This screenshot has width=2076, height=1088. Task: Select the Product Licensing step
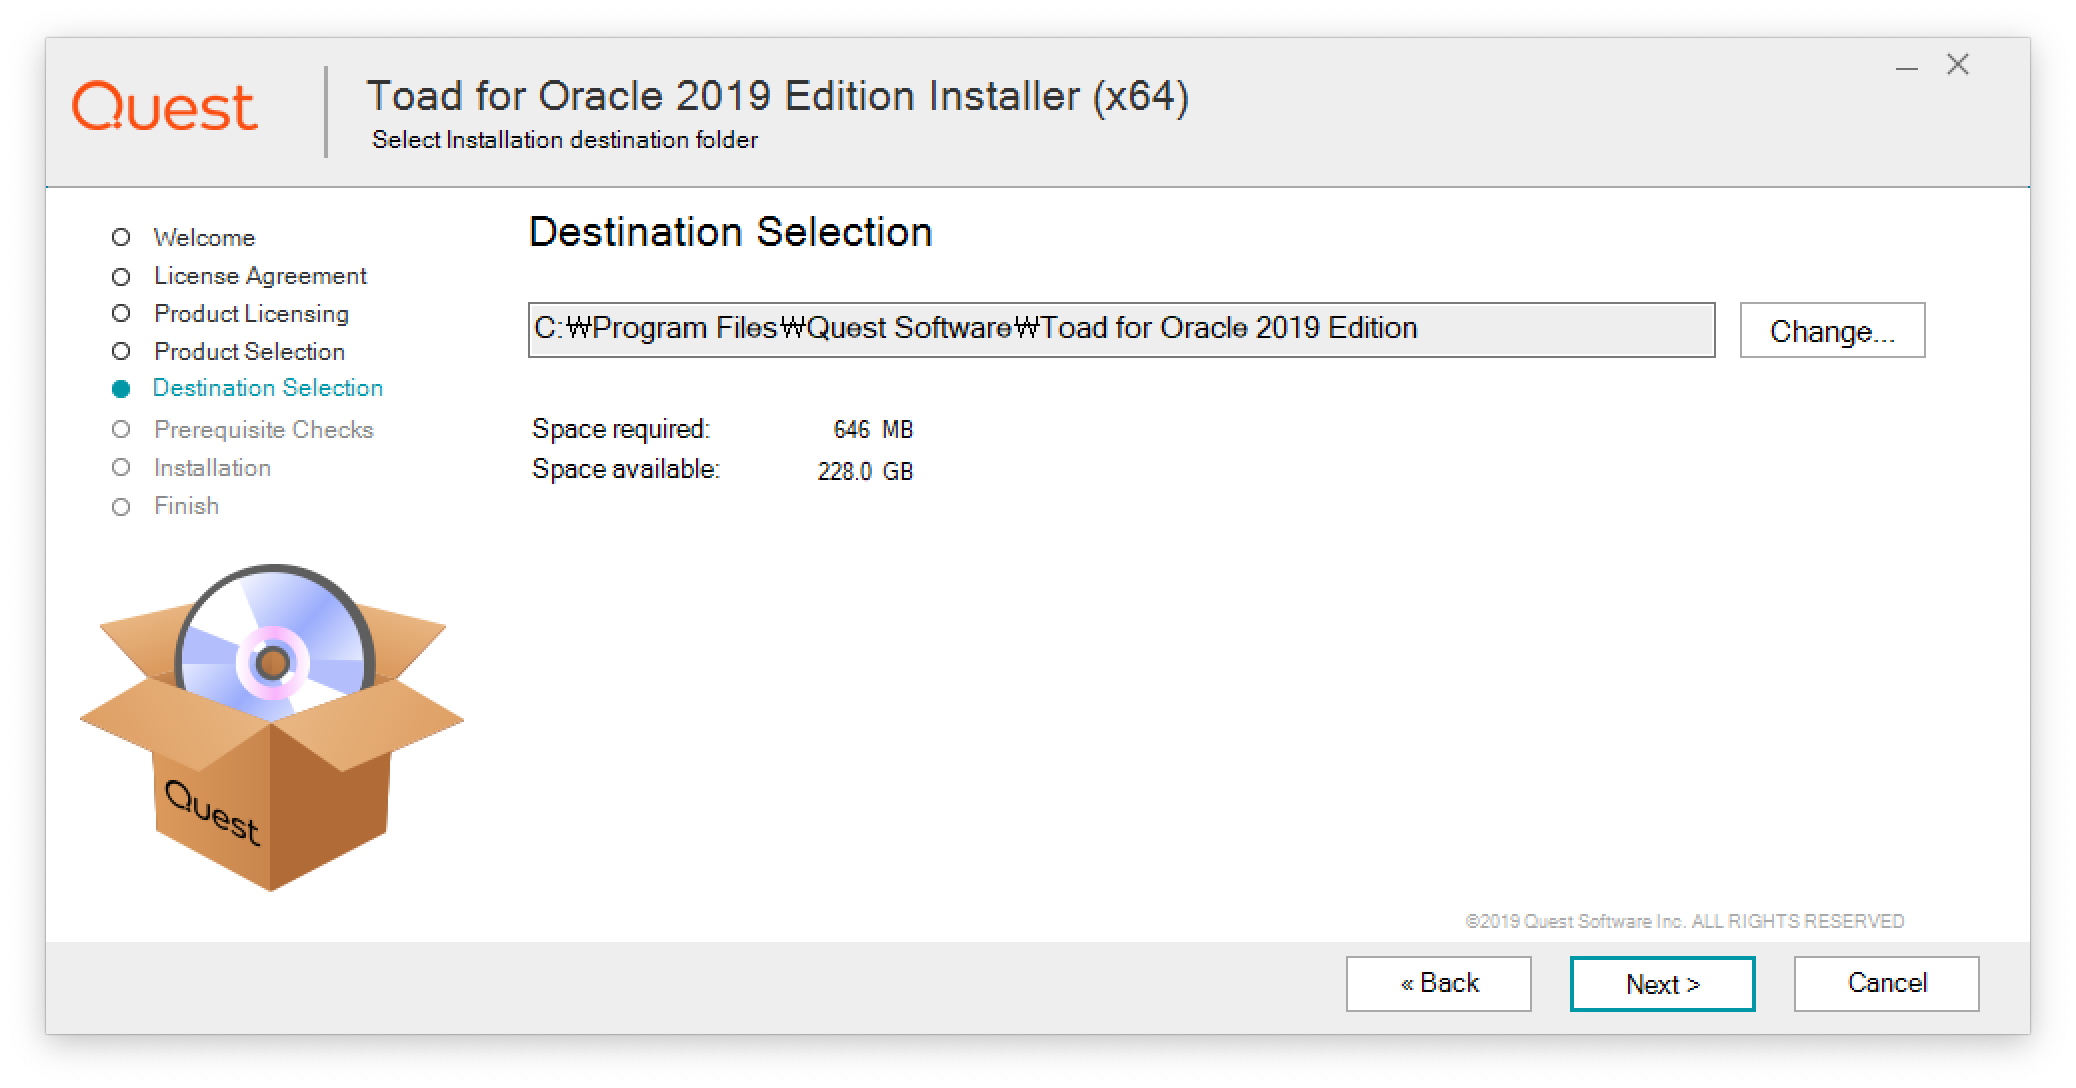[231, 314]
